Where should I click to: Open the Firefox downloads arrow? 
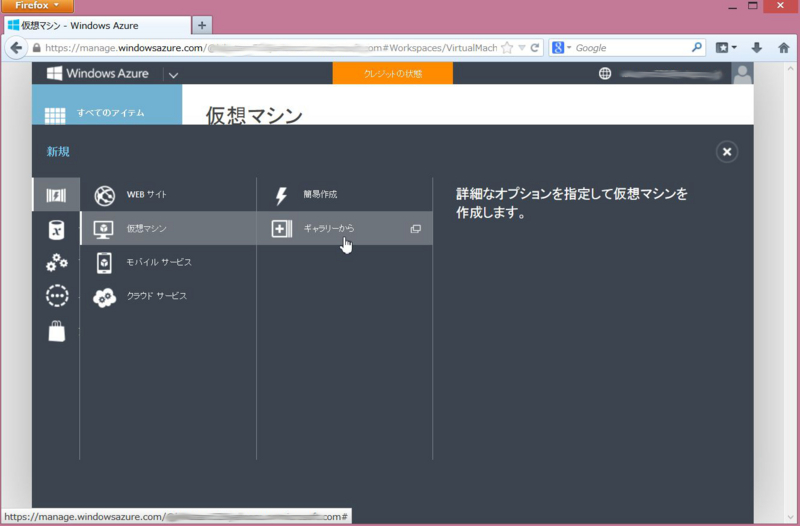(757, 48)
